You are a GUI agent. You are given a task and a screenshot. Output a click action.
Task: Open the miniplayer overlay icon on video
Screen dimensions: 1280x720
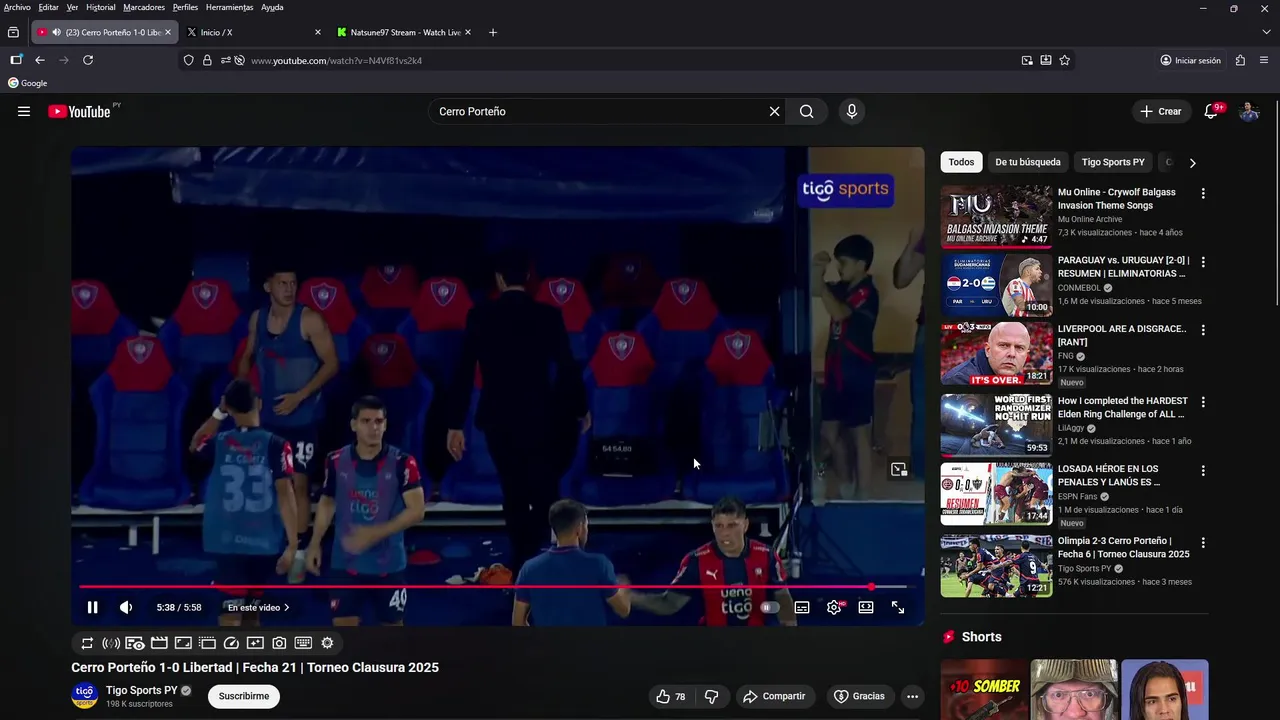[x=899, y=469]
